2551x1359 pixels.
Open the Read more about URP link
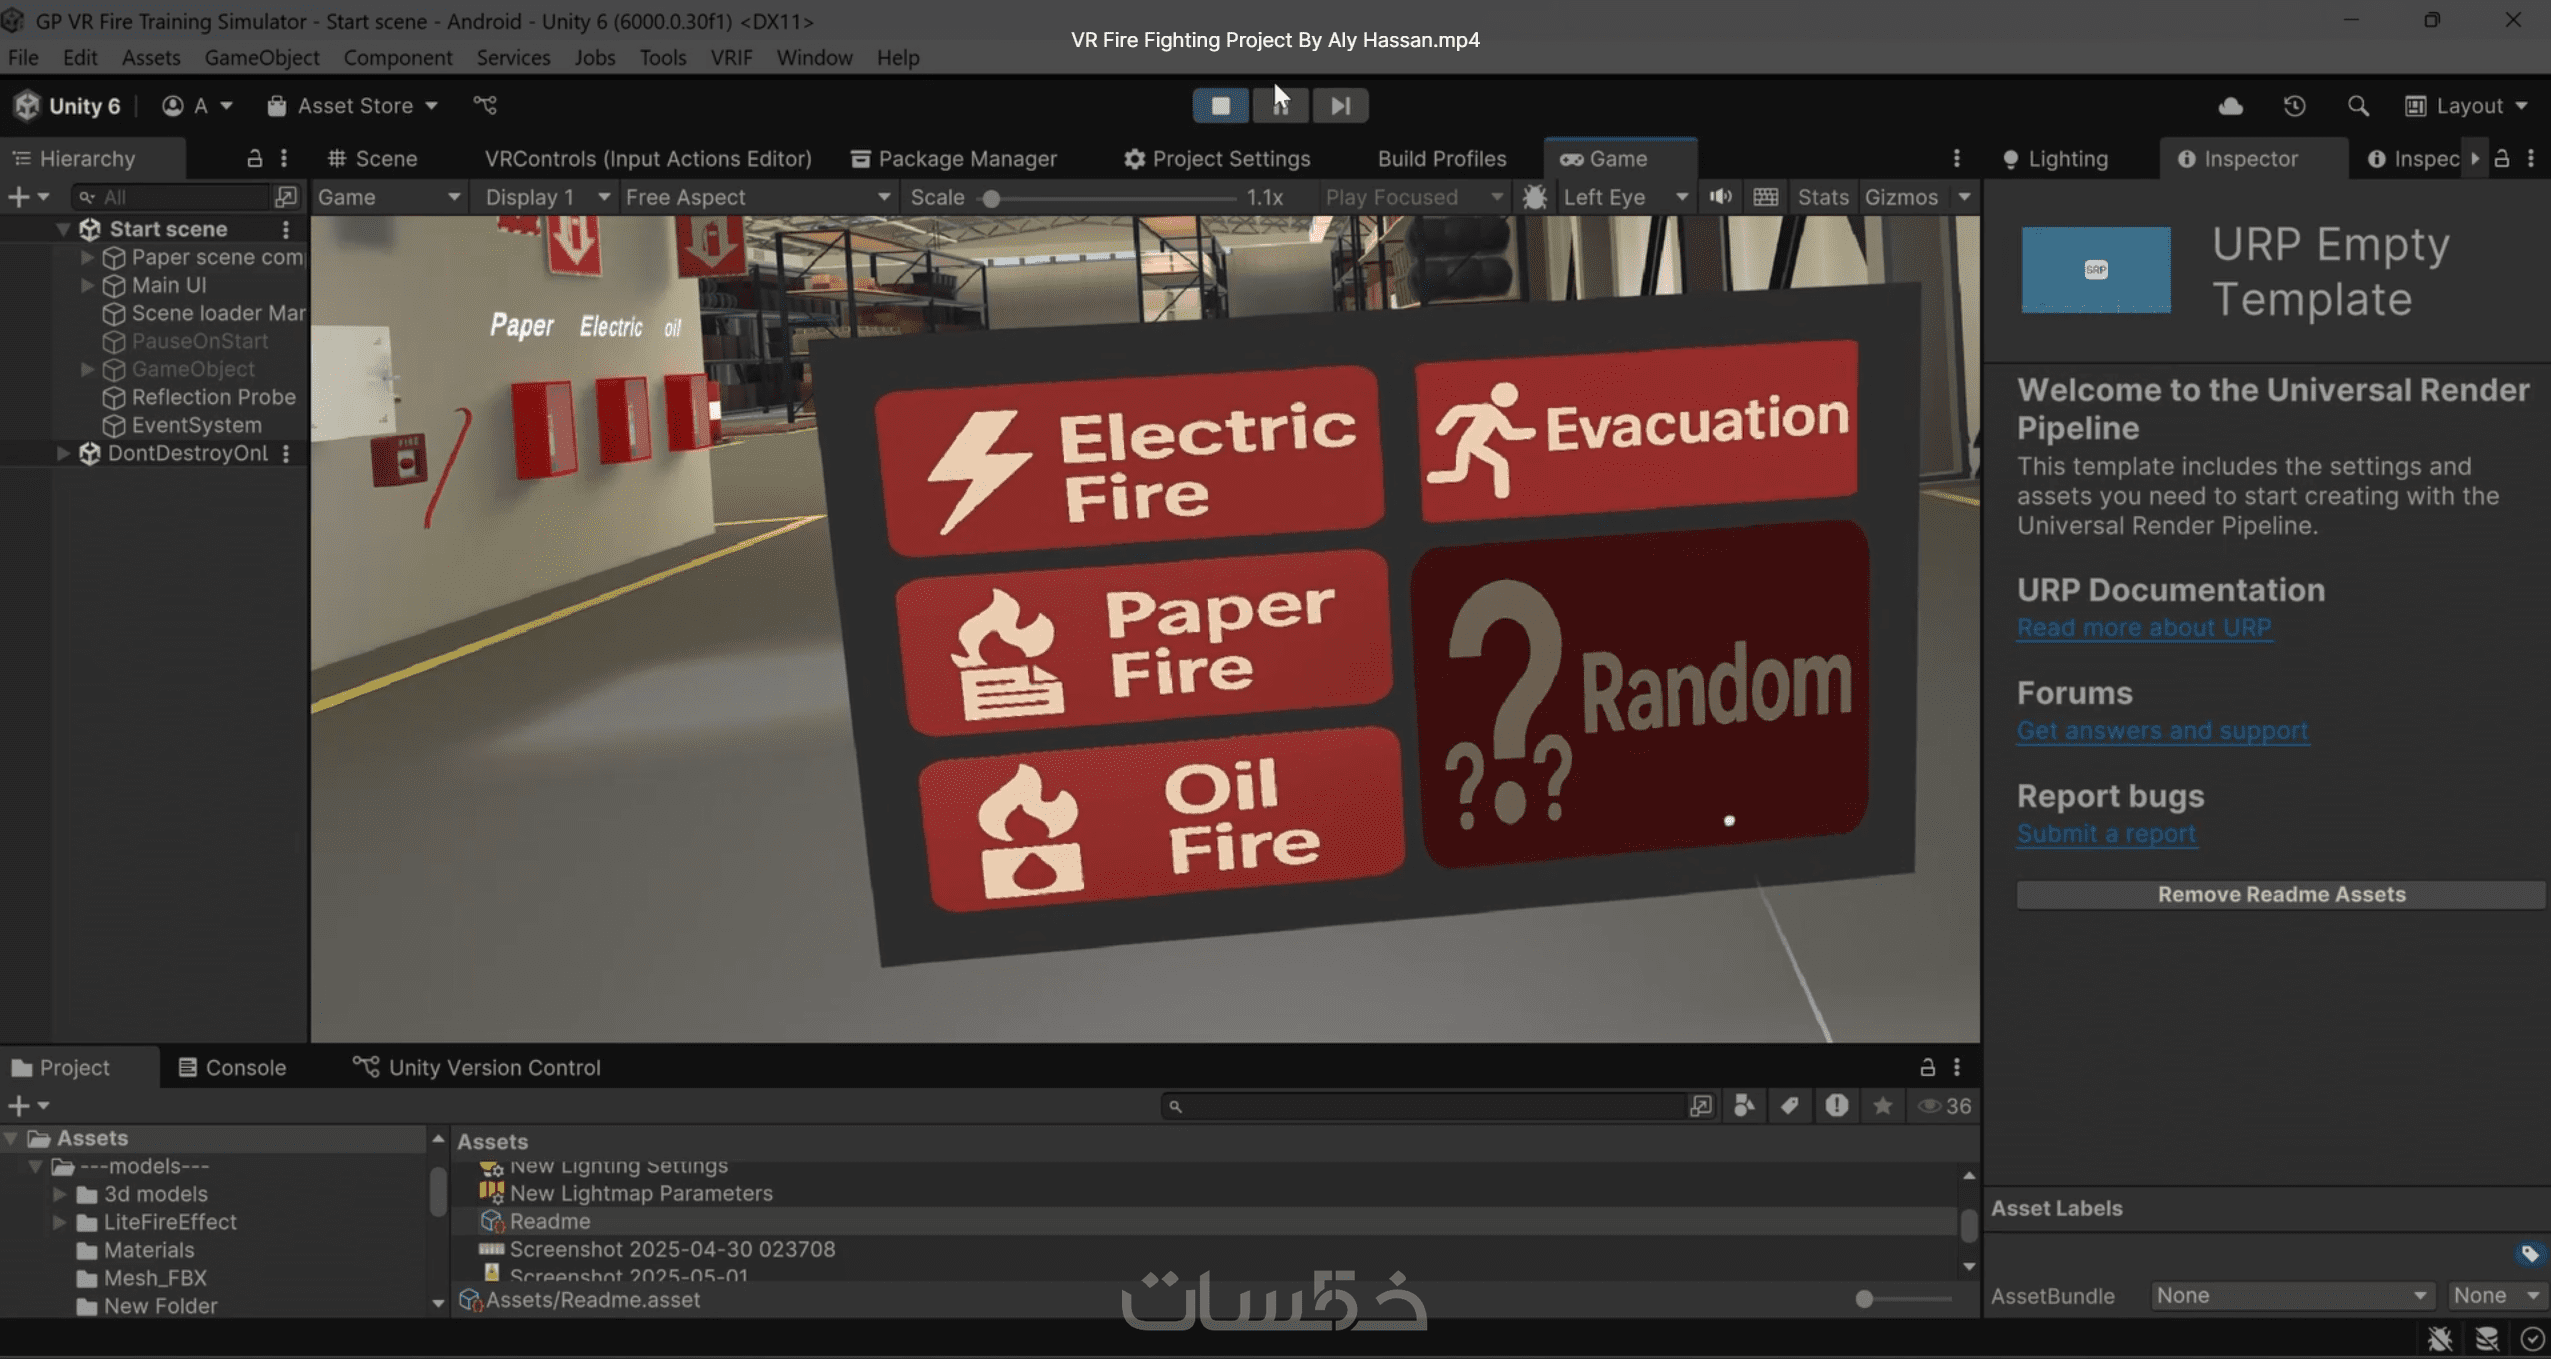point(2143,627)
